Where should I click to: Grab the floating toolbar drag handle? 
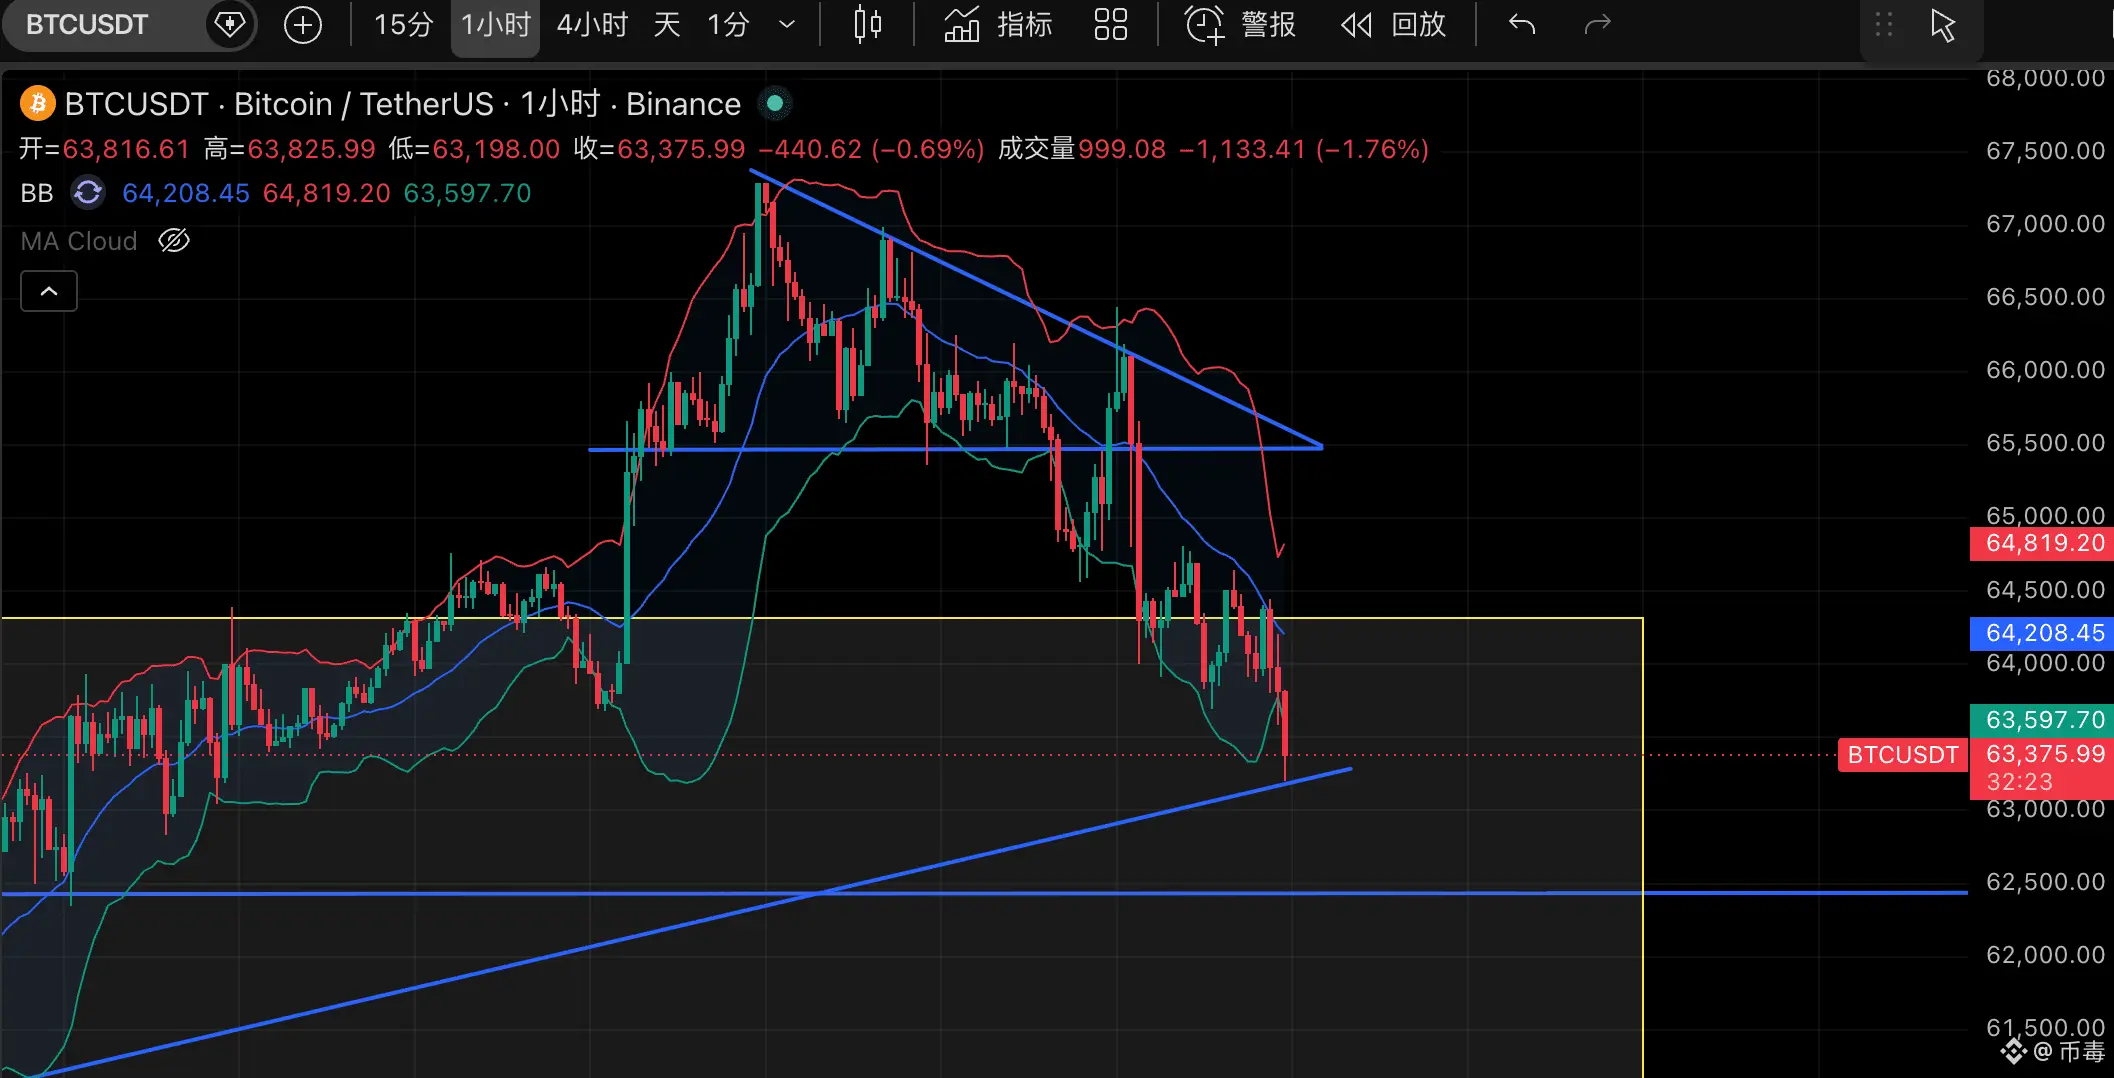point(1884,24)
